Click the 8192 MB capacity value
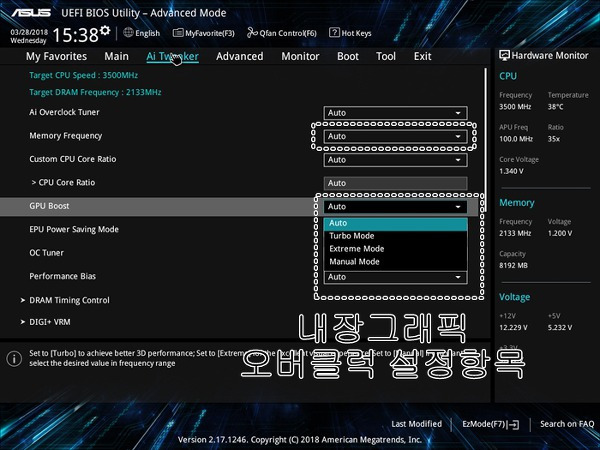 (513, 265)
